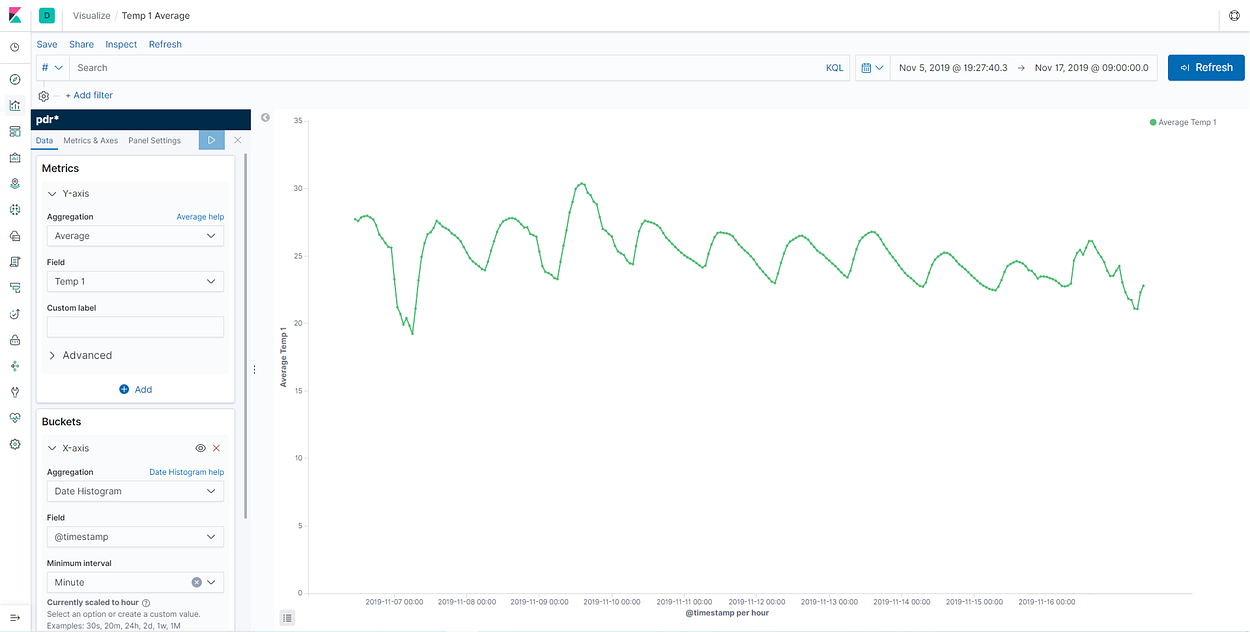Viewport: 1250px width, 632px height.
Task: Click the KQL language switcher
Action: click(834, 68)
